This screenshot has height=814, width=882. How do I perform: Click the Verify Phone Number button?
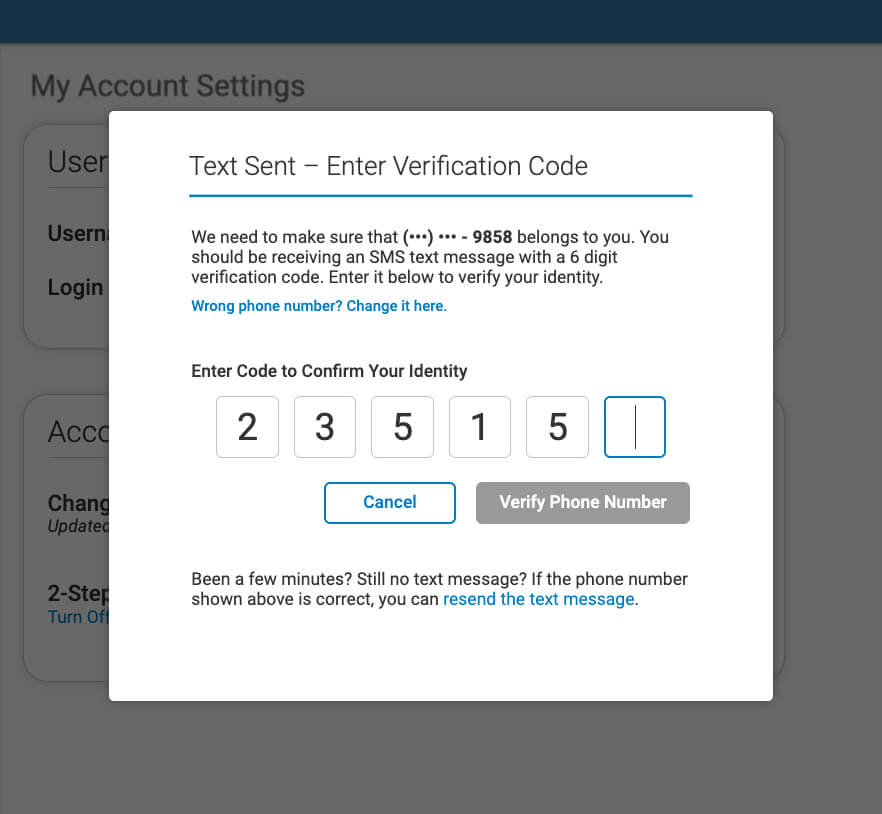point(582,503)
